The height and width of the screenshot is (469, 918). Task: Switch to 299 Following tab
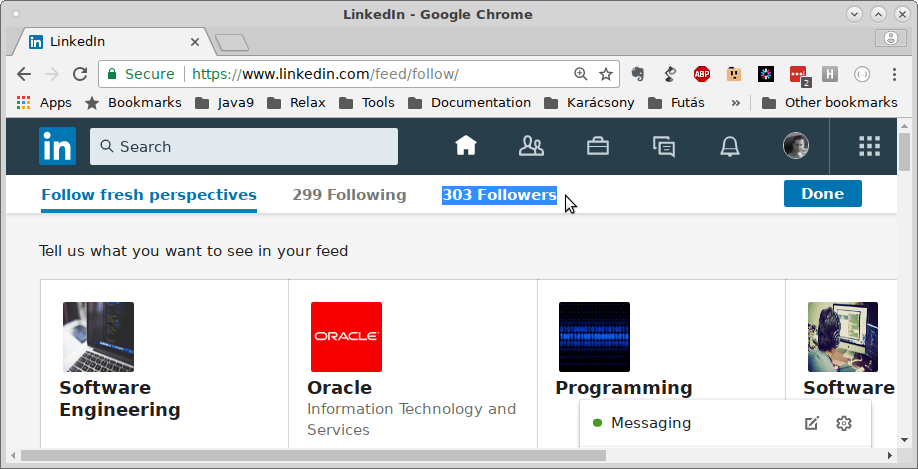(349, 195)
